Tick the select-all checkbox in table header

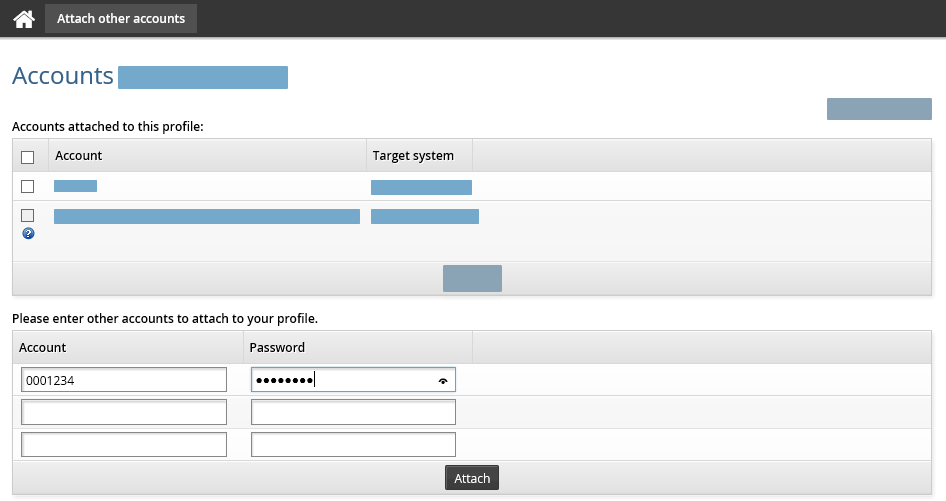pos(28,157)
